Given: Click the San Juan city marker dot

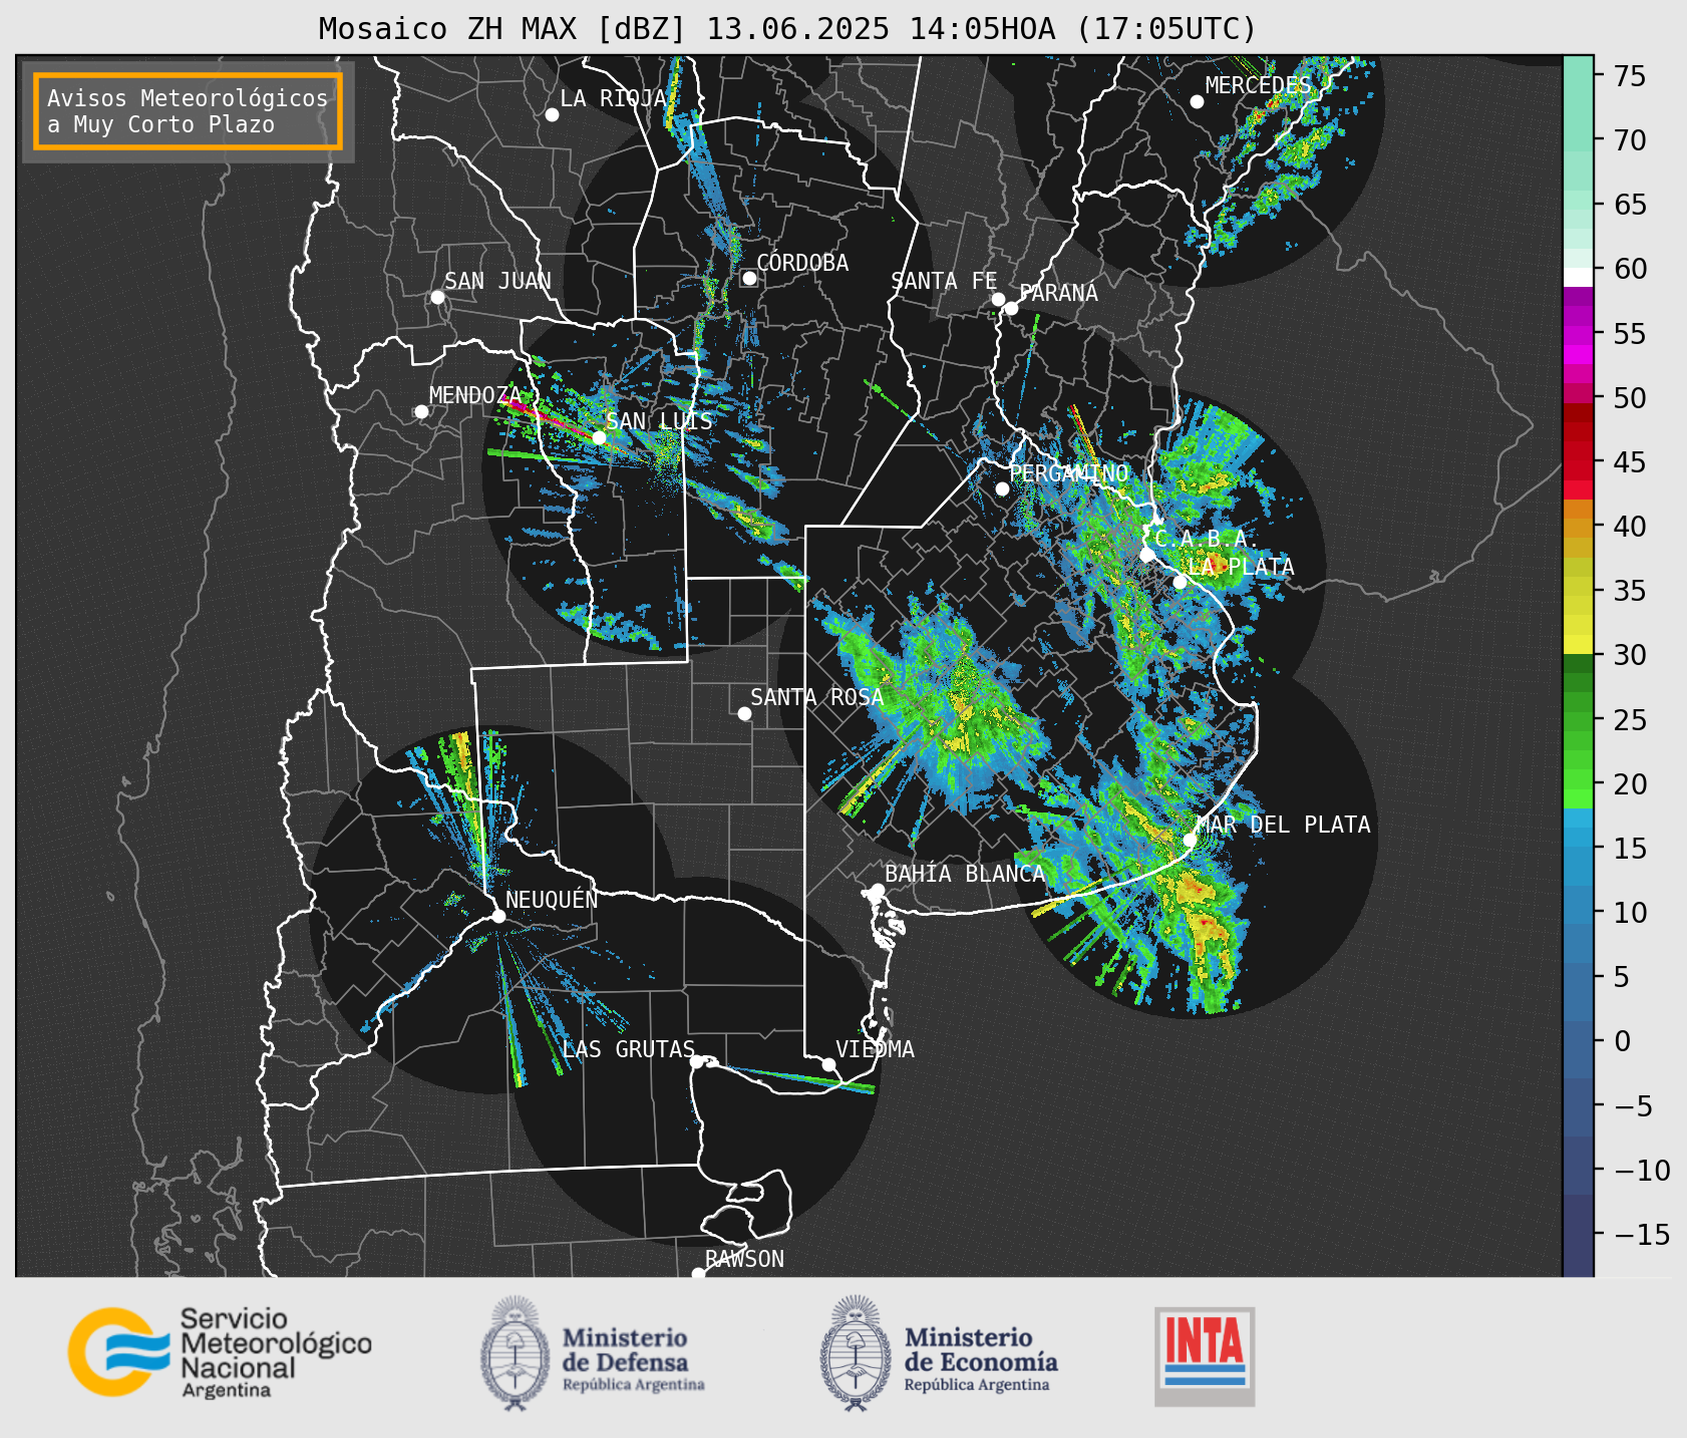Looking at the screenshot, I should coord(437,297).
